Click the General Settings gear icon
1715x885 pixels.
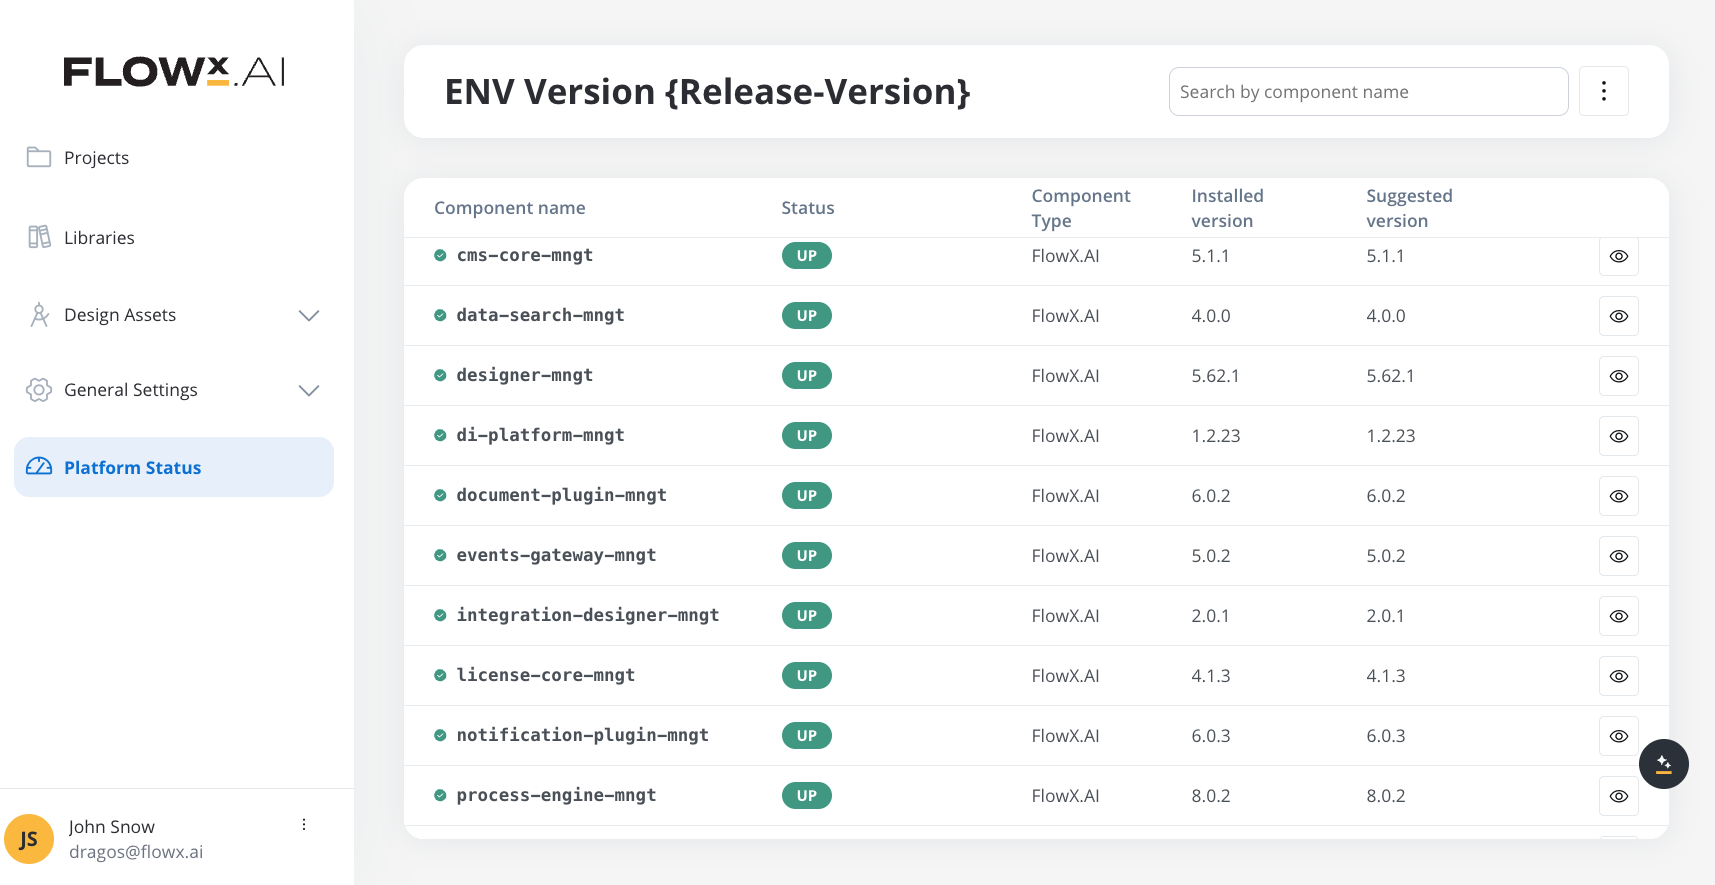(39, 390)
